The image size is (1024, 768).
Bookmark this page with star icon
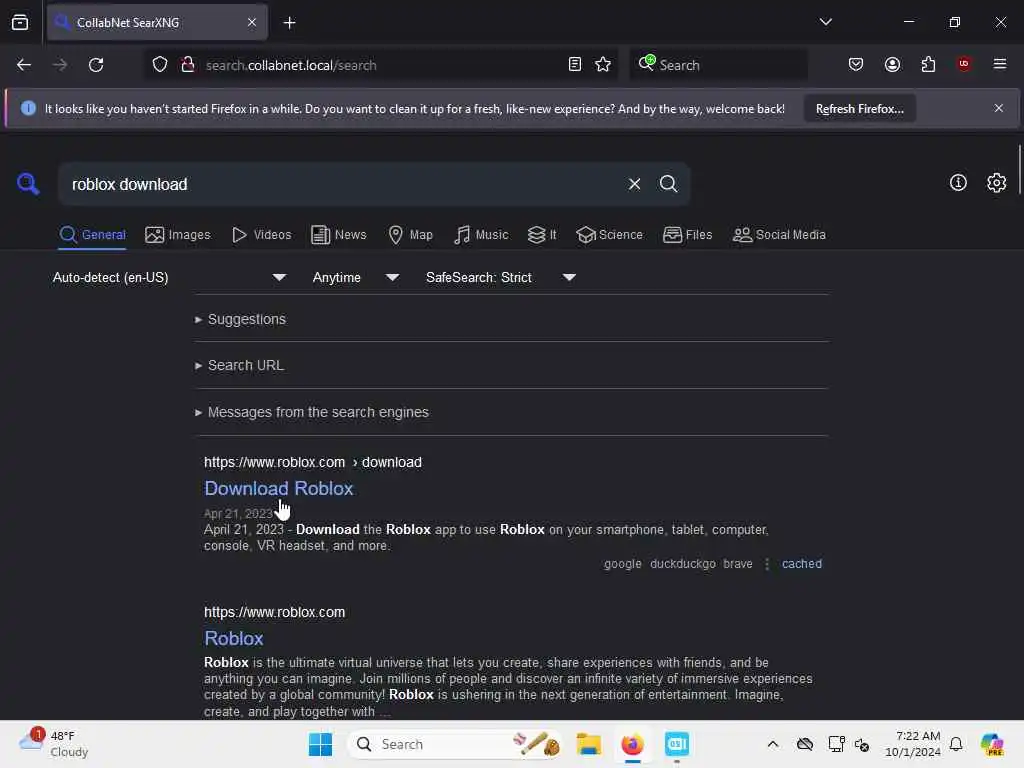coord(603,65)
